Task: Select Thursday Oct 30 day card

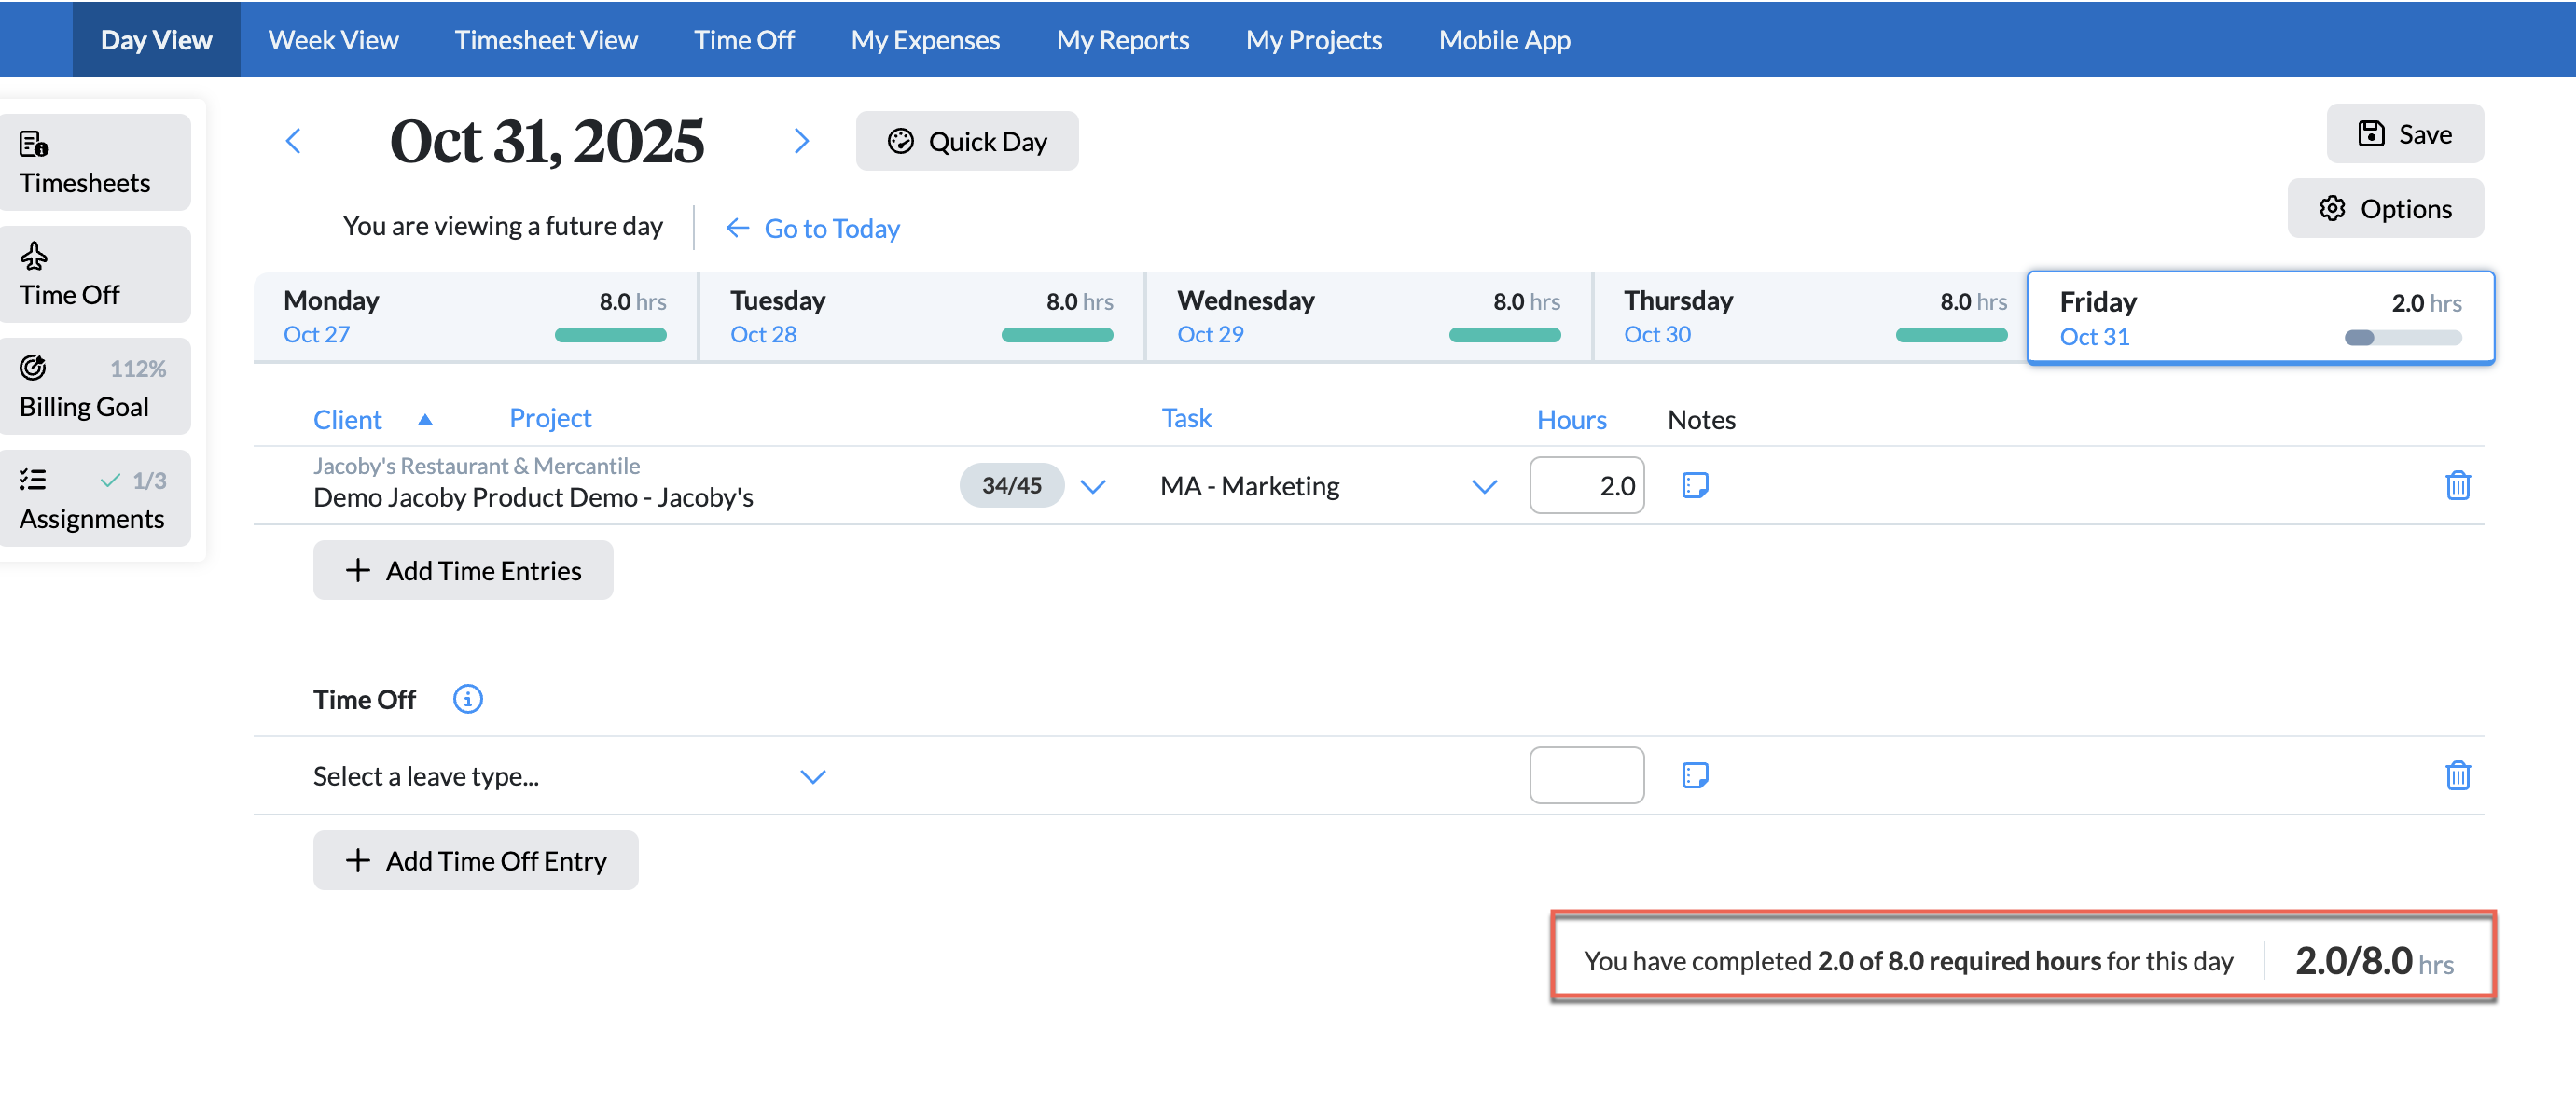Action: pyautogui.click(x=1810, y=317)
